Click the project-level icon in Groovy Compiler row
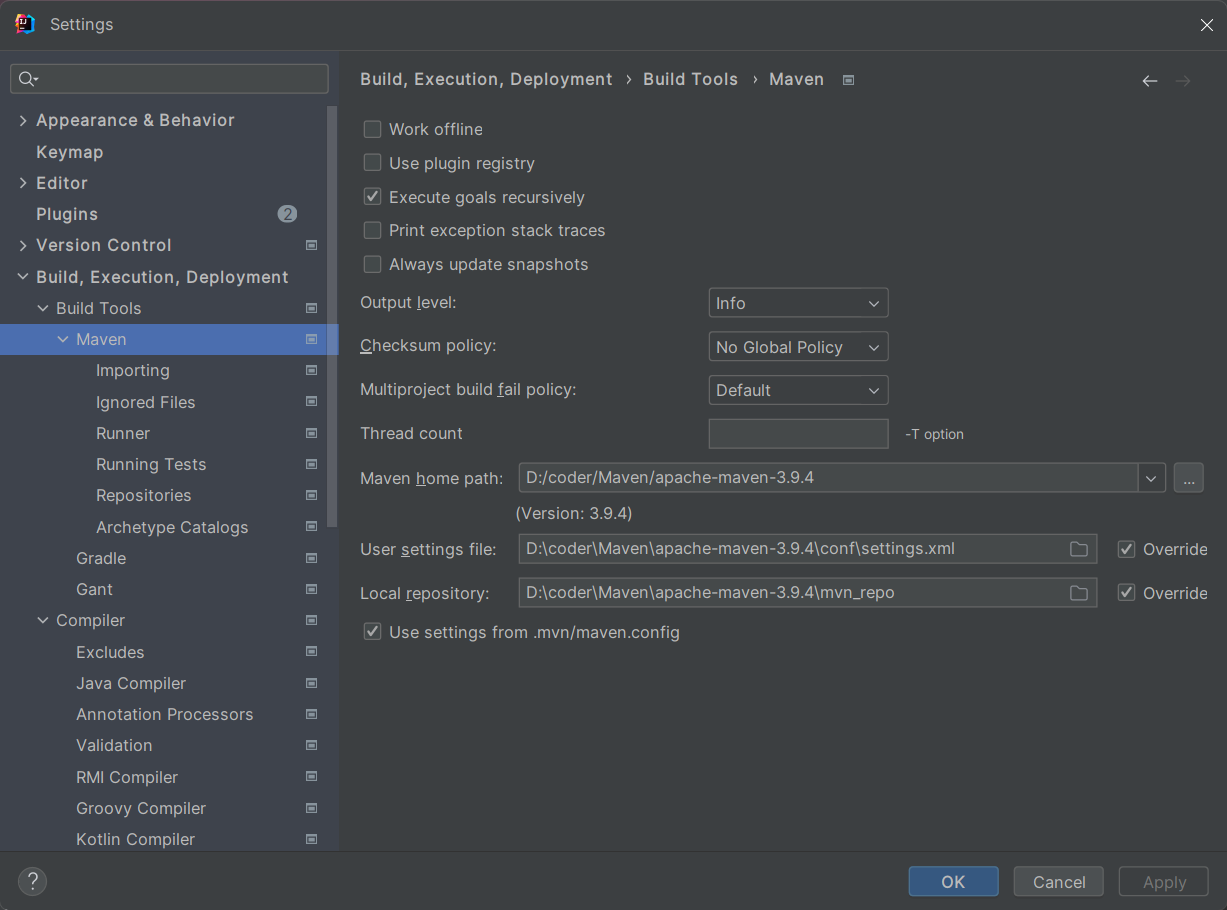The width and height of the screenshot is (1227, 910). (311, 808)
